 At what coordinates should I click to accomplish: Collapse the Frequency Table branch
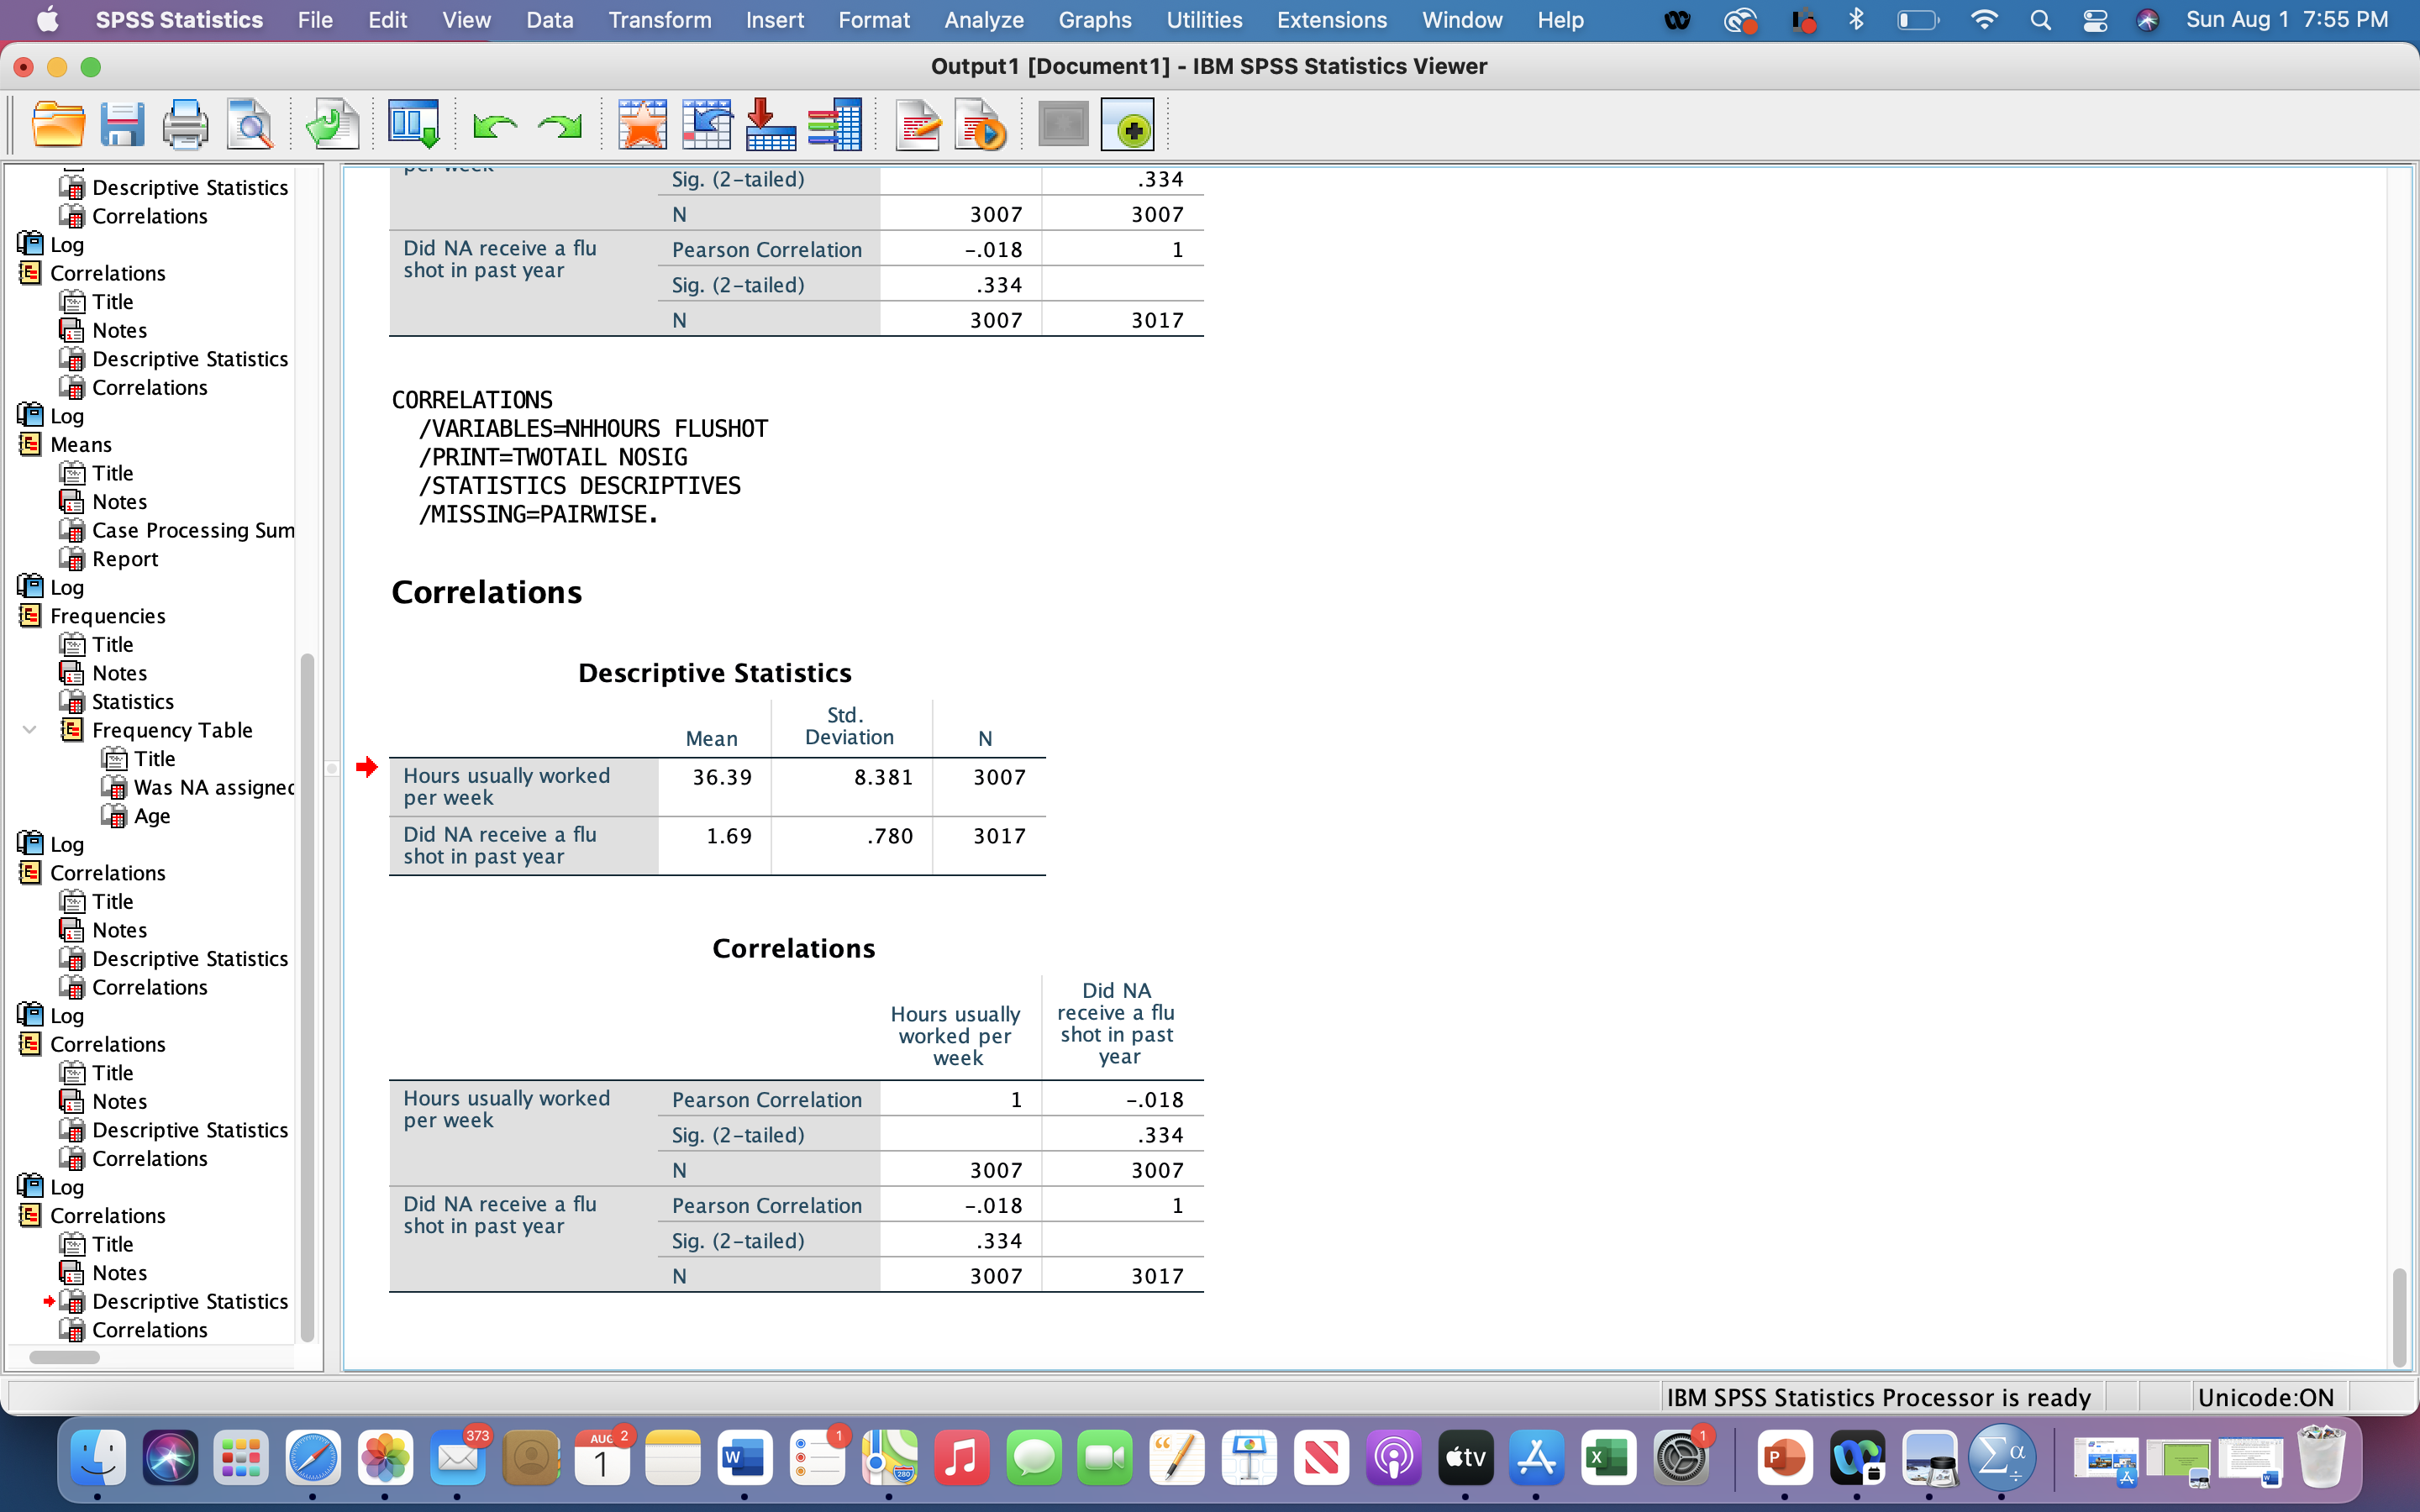pos(28,729)
